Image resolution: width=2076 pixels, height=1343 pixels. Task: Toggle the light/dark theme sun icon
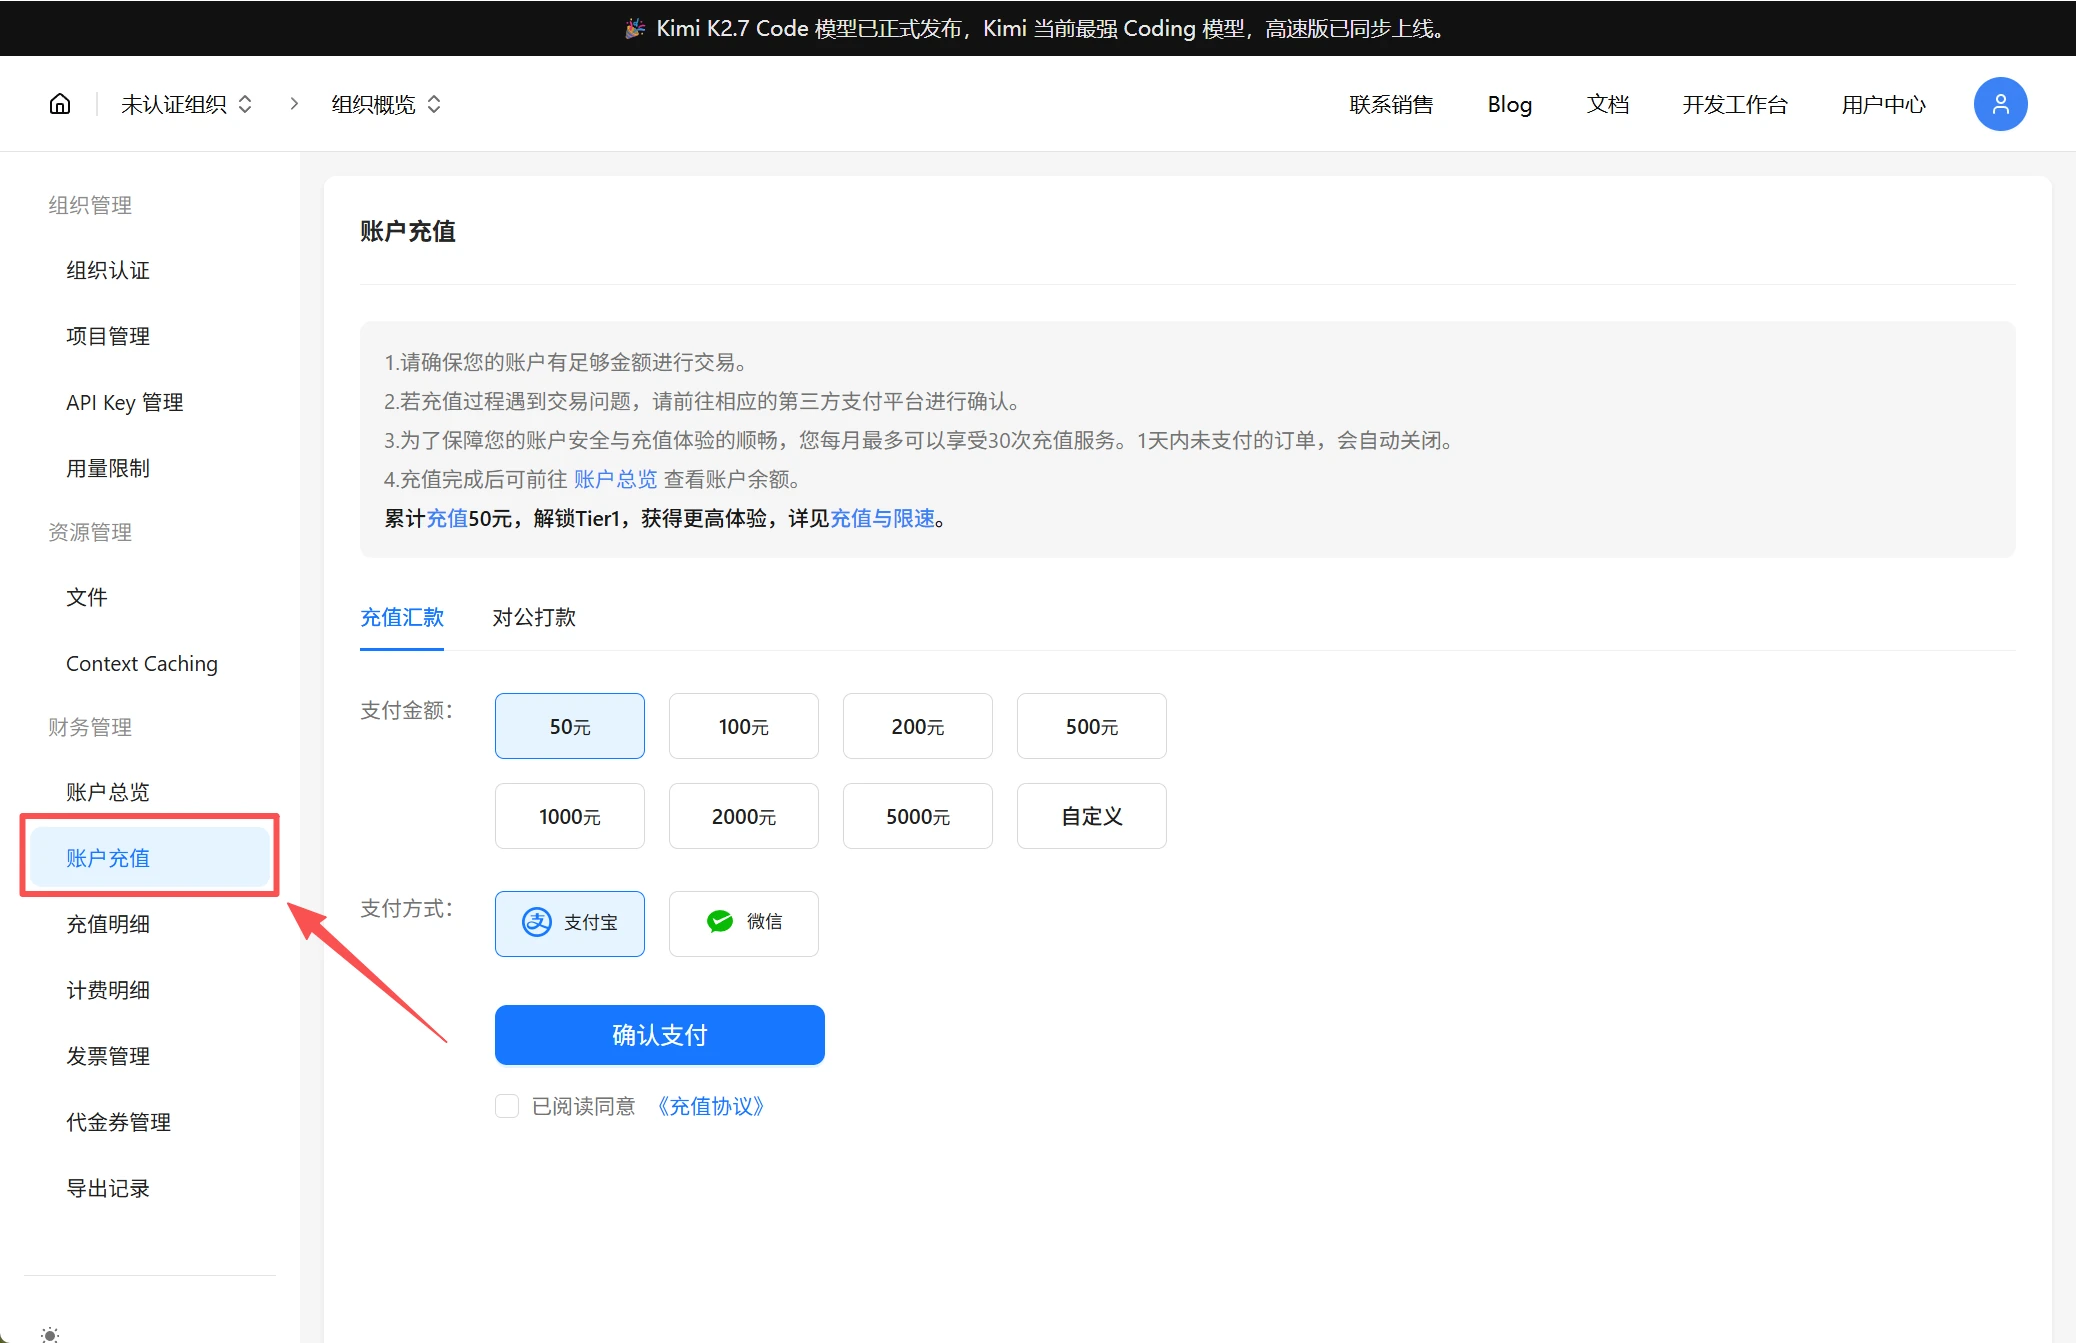[x=50, y=1334]
